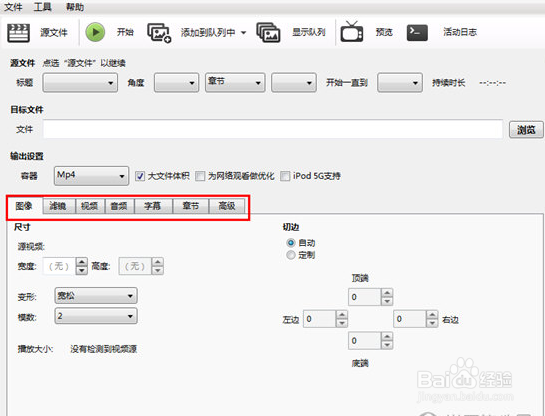Click the Activity Log terminal icon
This screenshot has height=416, width=545.
tap(417, 33)
